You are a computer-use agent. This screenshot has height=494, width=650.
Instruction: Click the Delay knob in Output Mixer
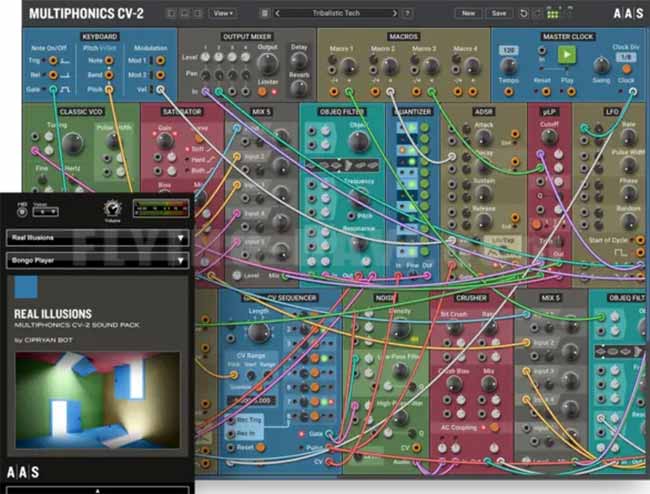point(298,61)
